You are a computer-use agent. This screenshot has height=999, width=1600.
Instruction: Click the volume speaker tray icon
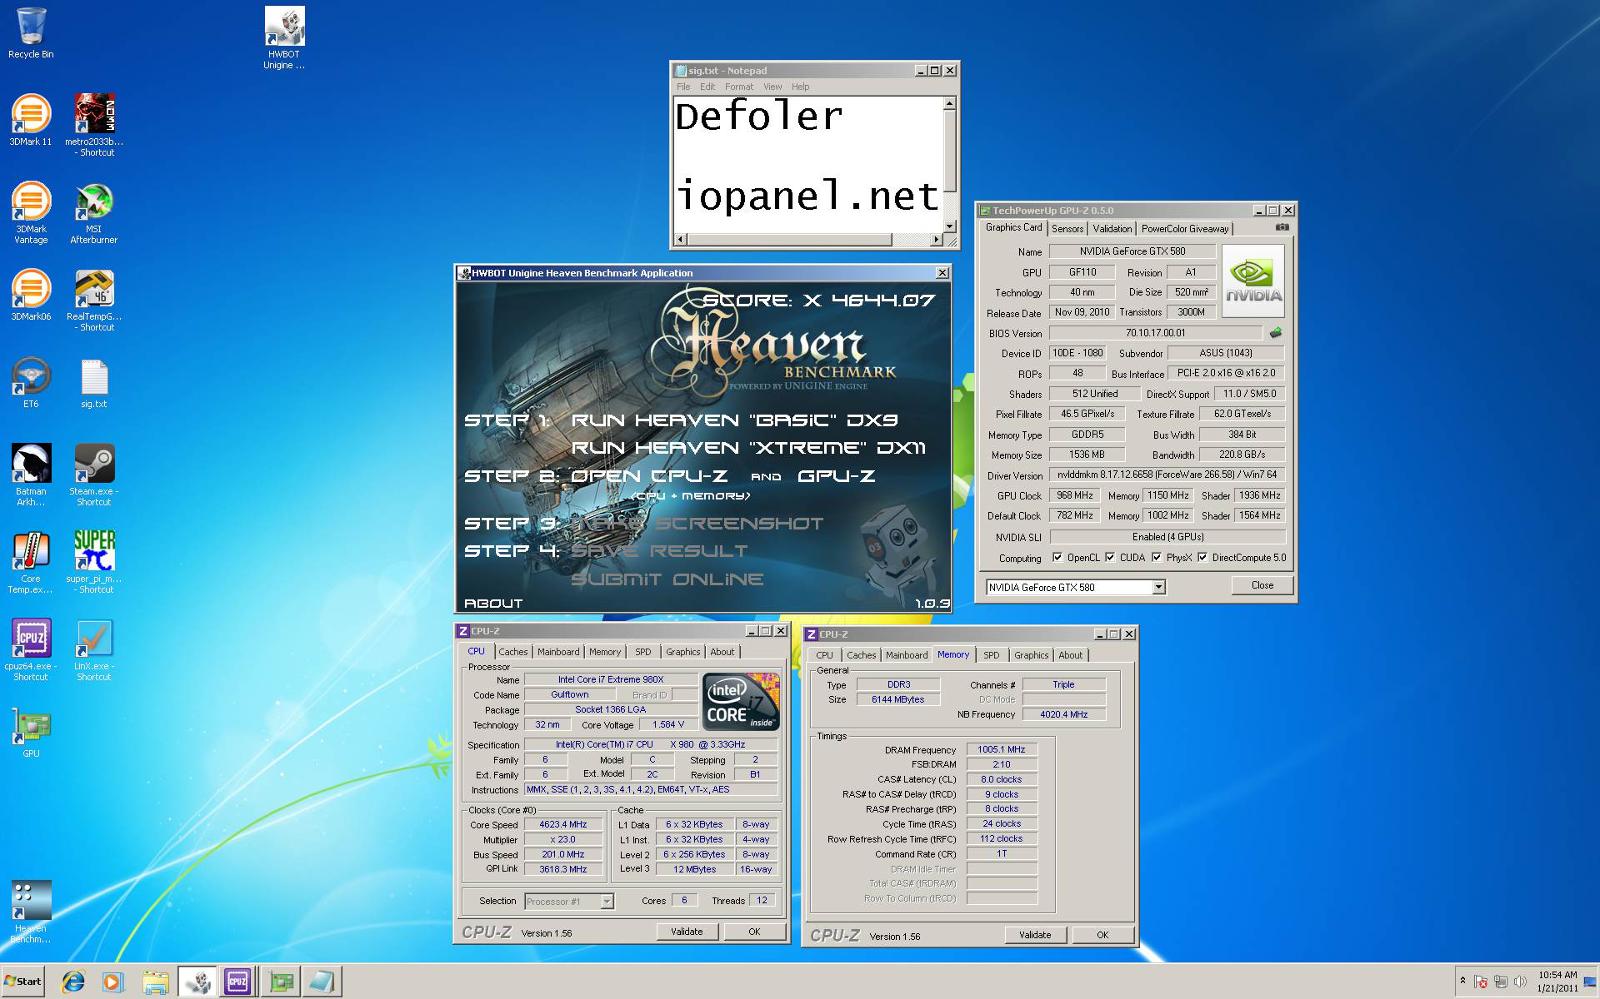pos(1520,982)
